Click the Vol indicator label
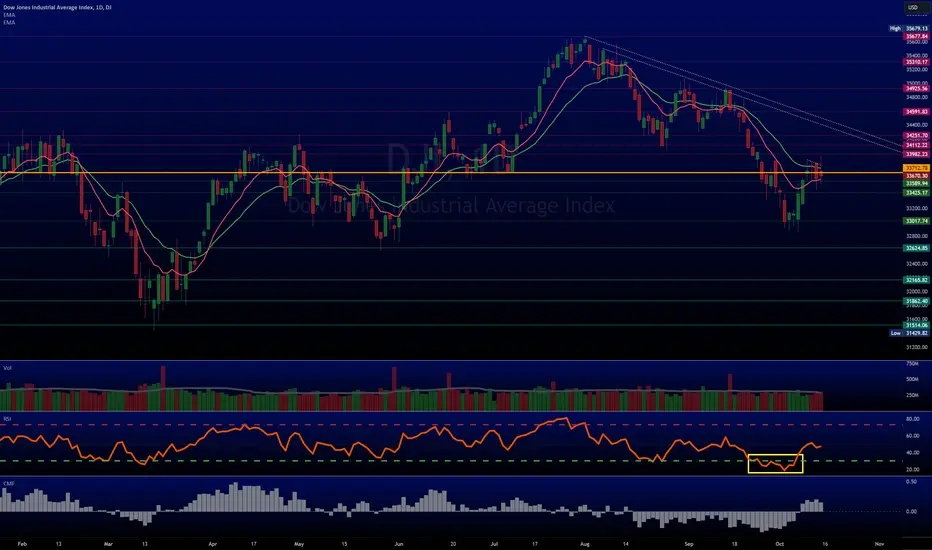Image resolution: width=932 pixels, height=550 pixels. coord(8,368)
